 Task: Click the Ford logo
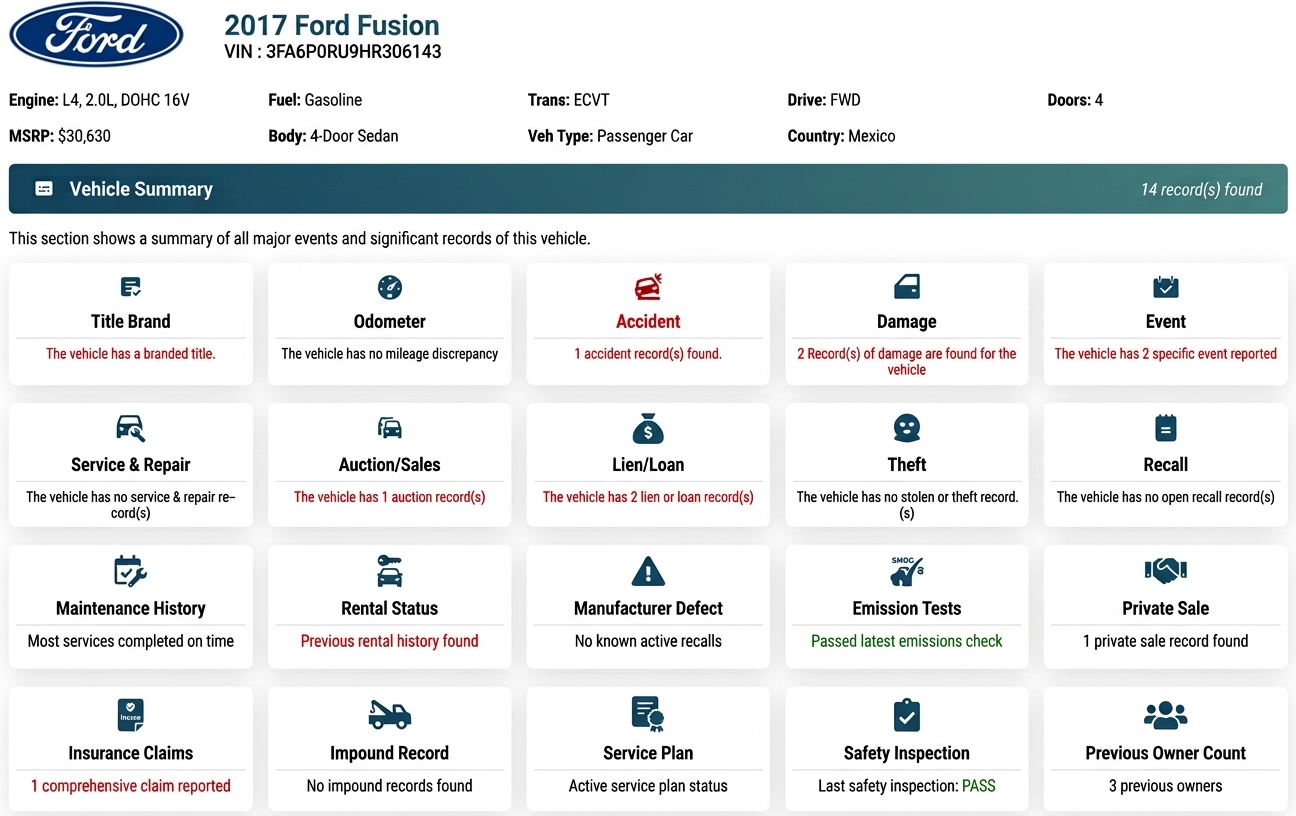click(x=96, y=35)
